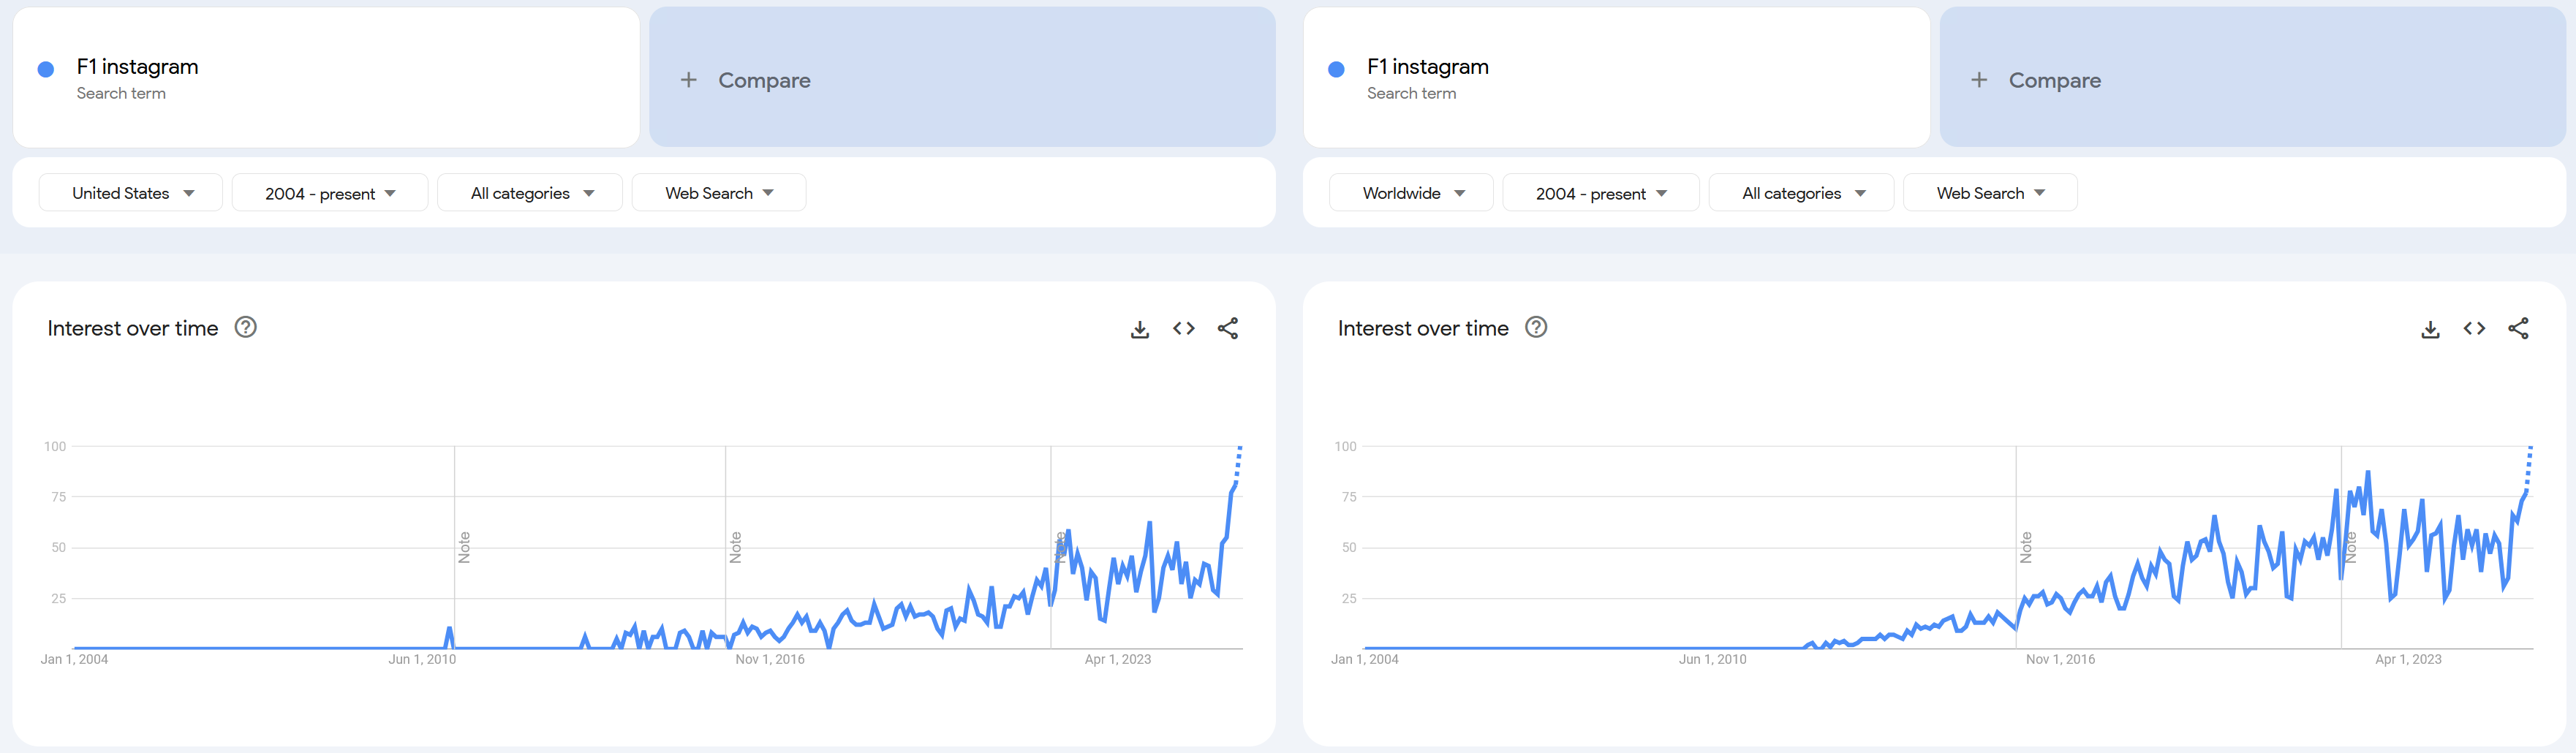Add comparison term in left Compare box
The width and height of the screenshot is (2576, 753).
962,78
